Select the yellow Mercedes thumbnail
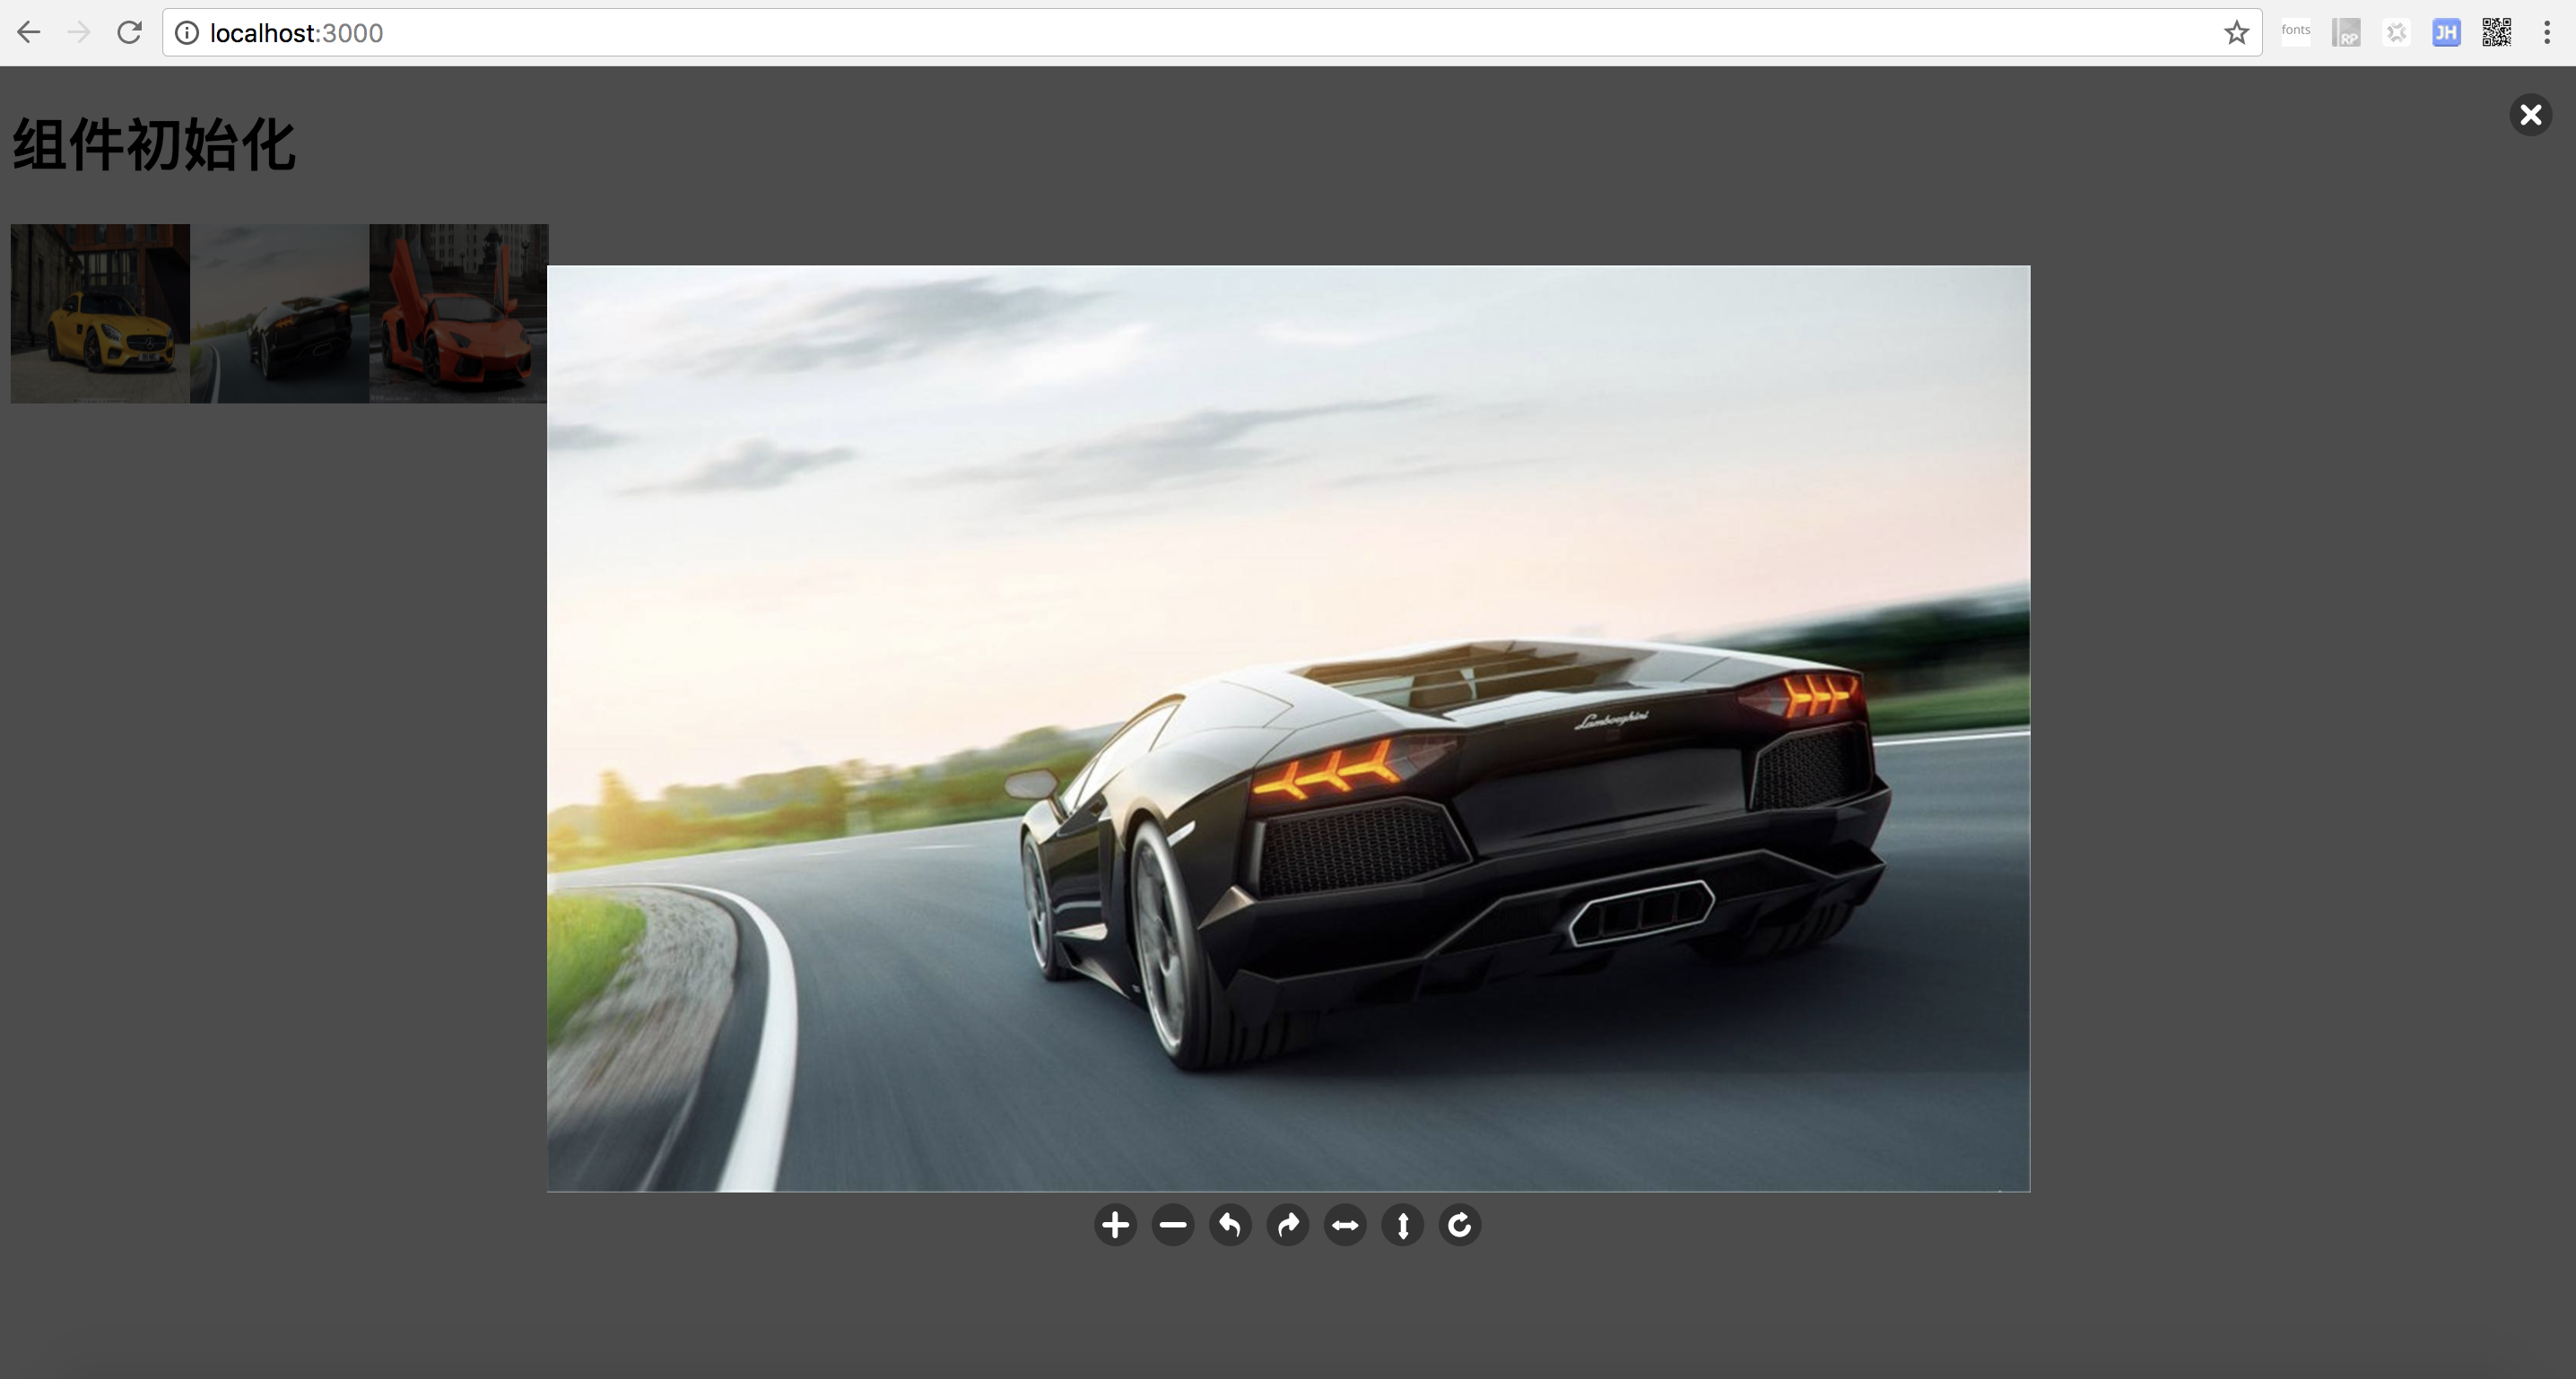The width and height of the screenshot is (2576, 1379). [x=100, y=314]
